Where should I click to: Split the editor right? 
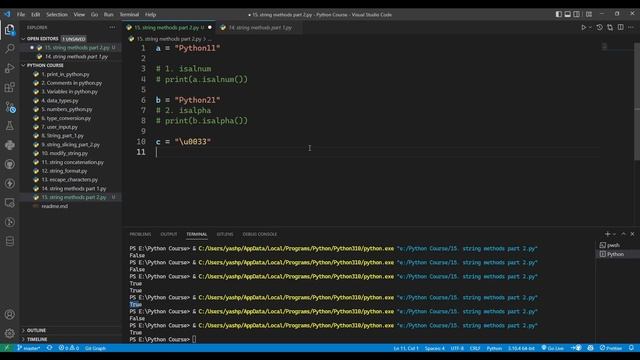(x=620, y=27)
